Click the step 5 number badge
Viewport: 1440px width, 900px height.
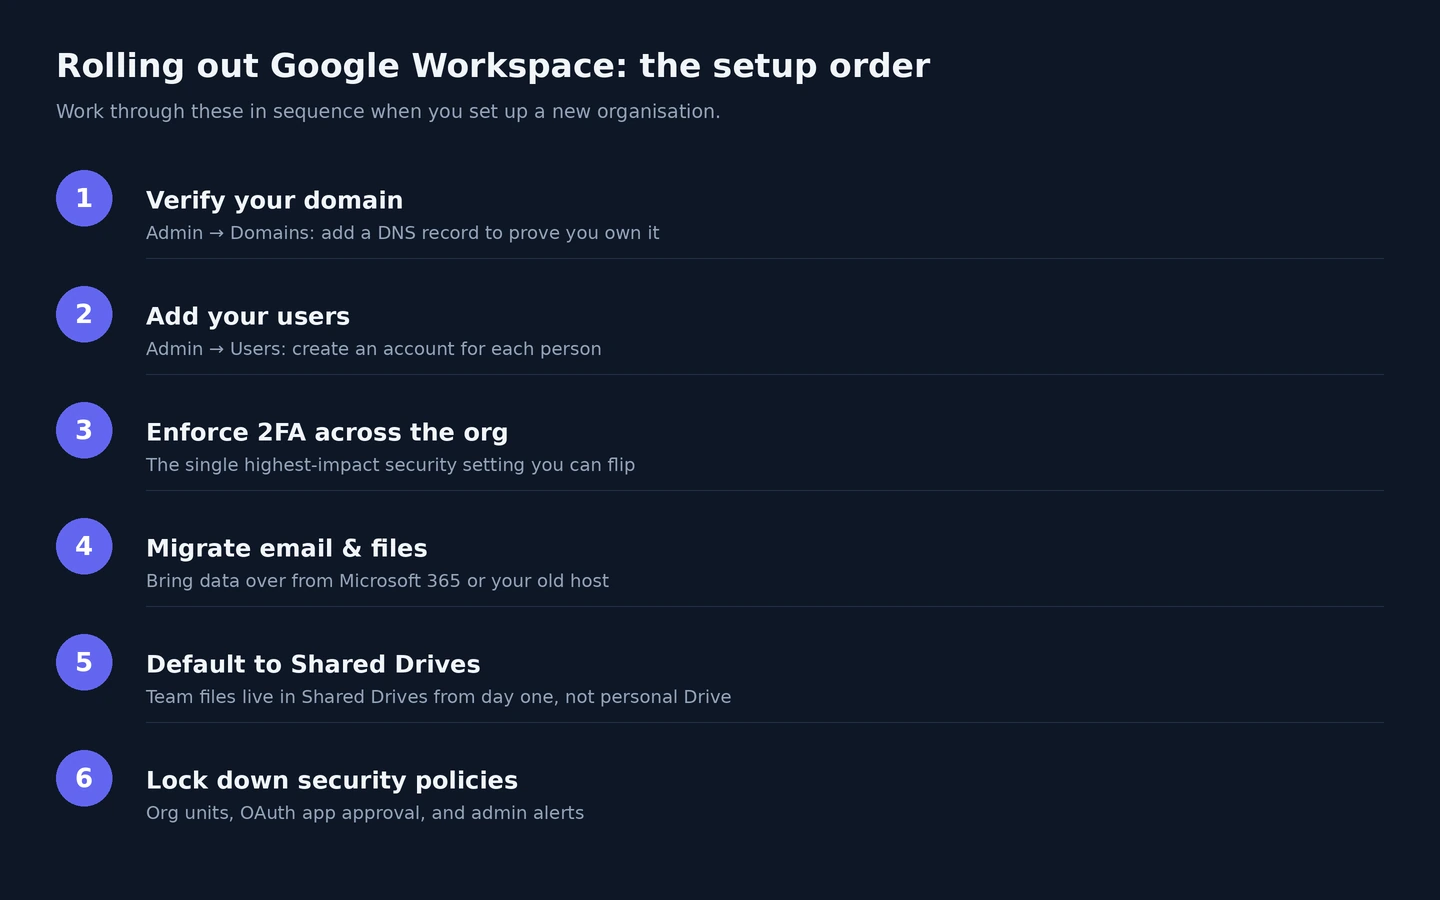[x=84, y=662]
